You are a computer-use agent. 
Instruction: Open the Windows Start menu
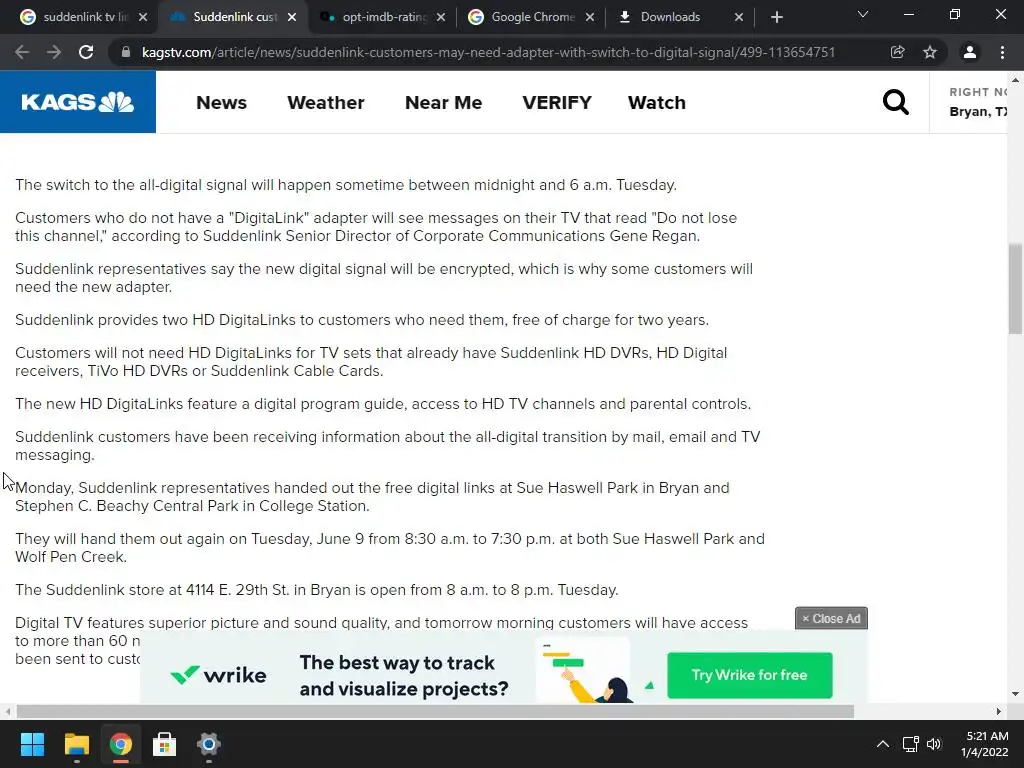32,744
